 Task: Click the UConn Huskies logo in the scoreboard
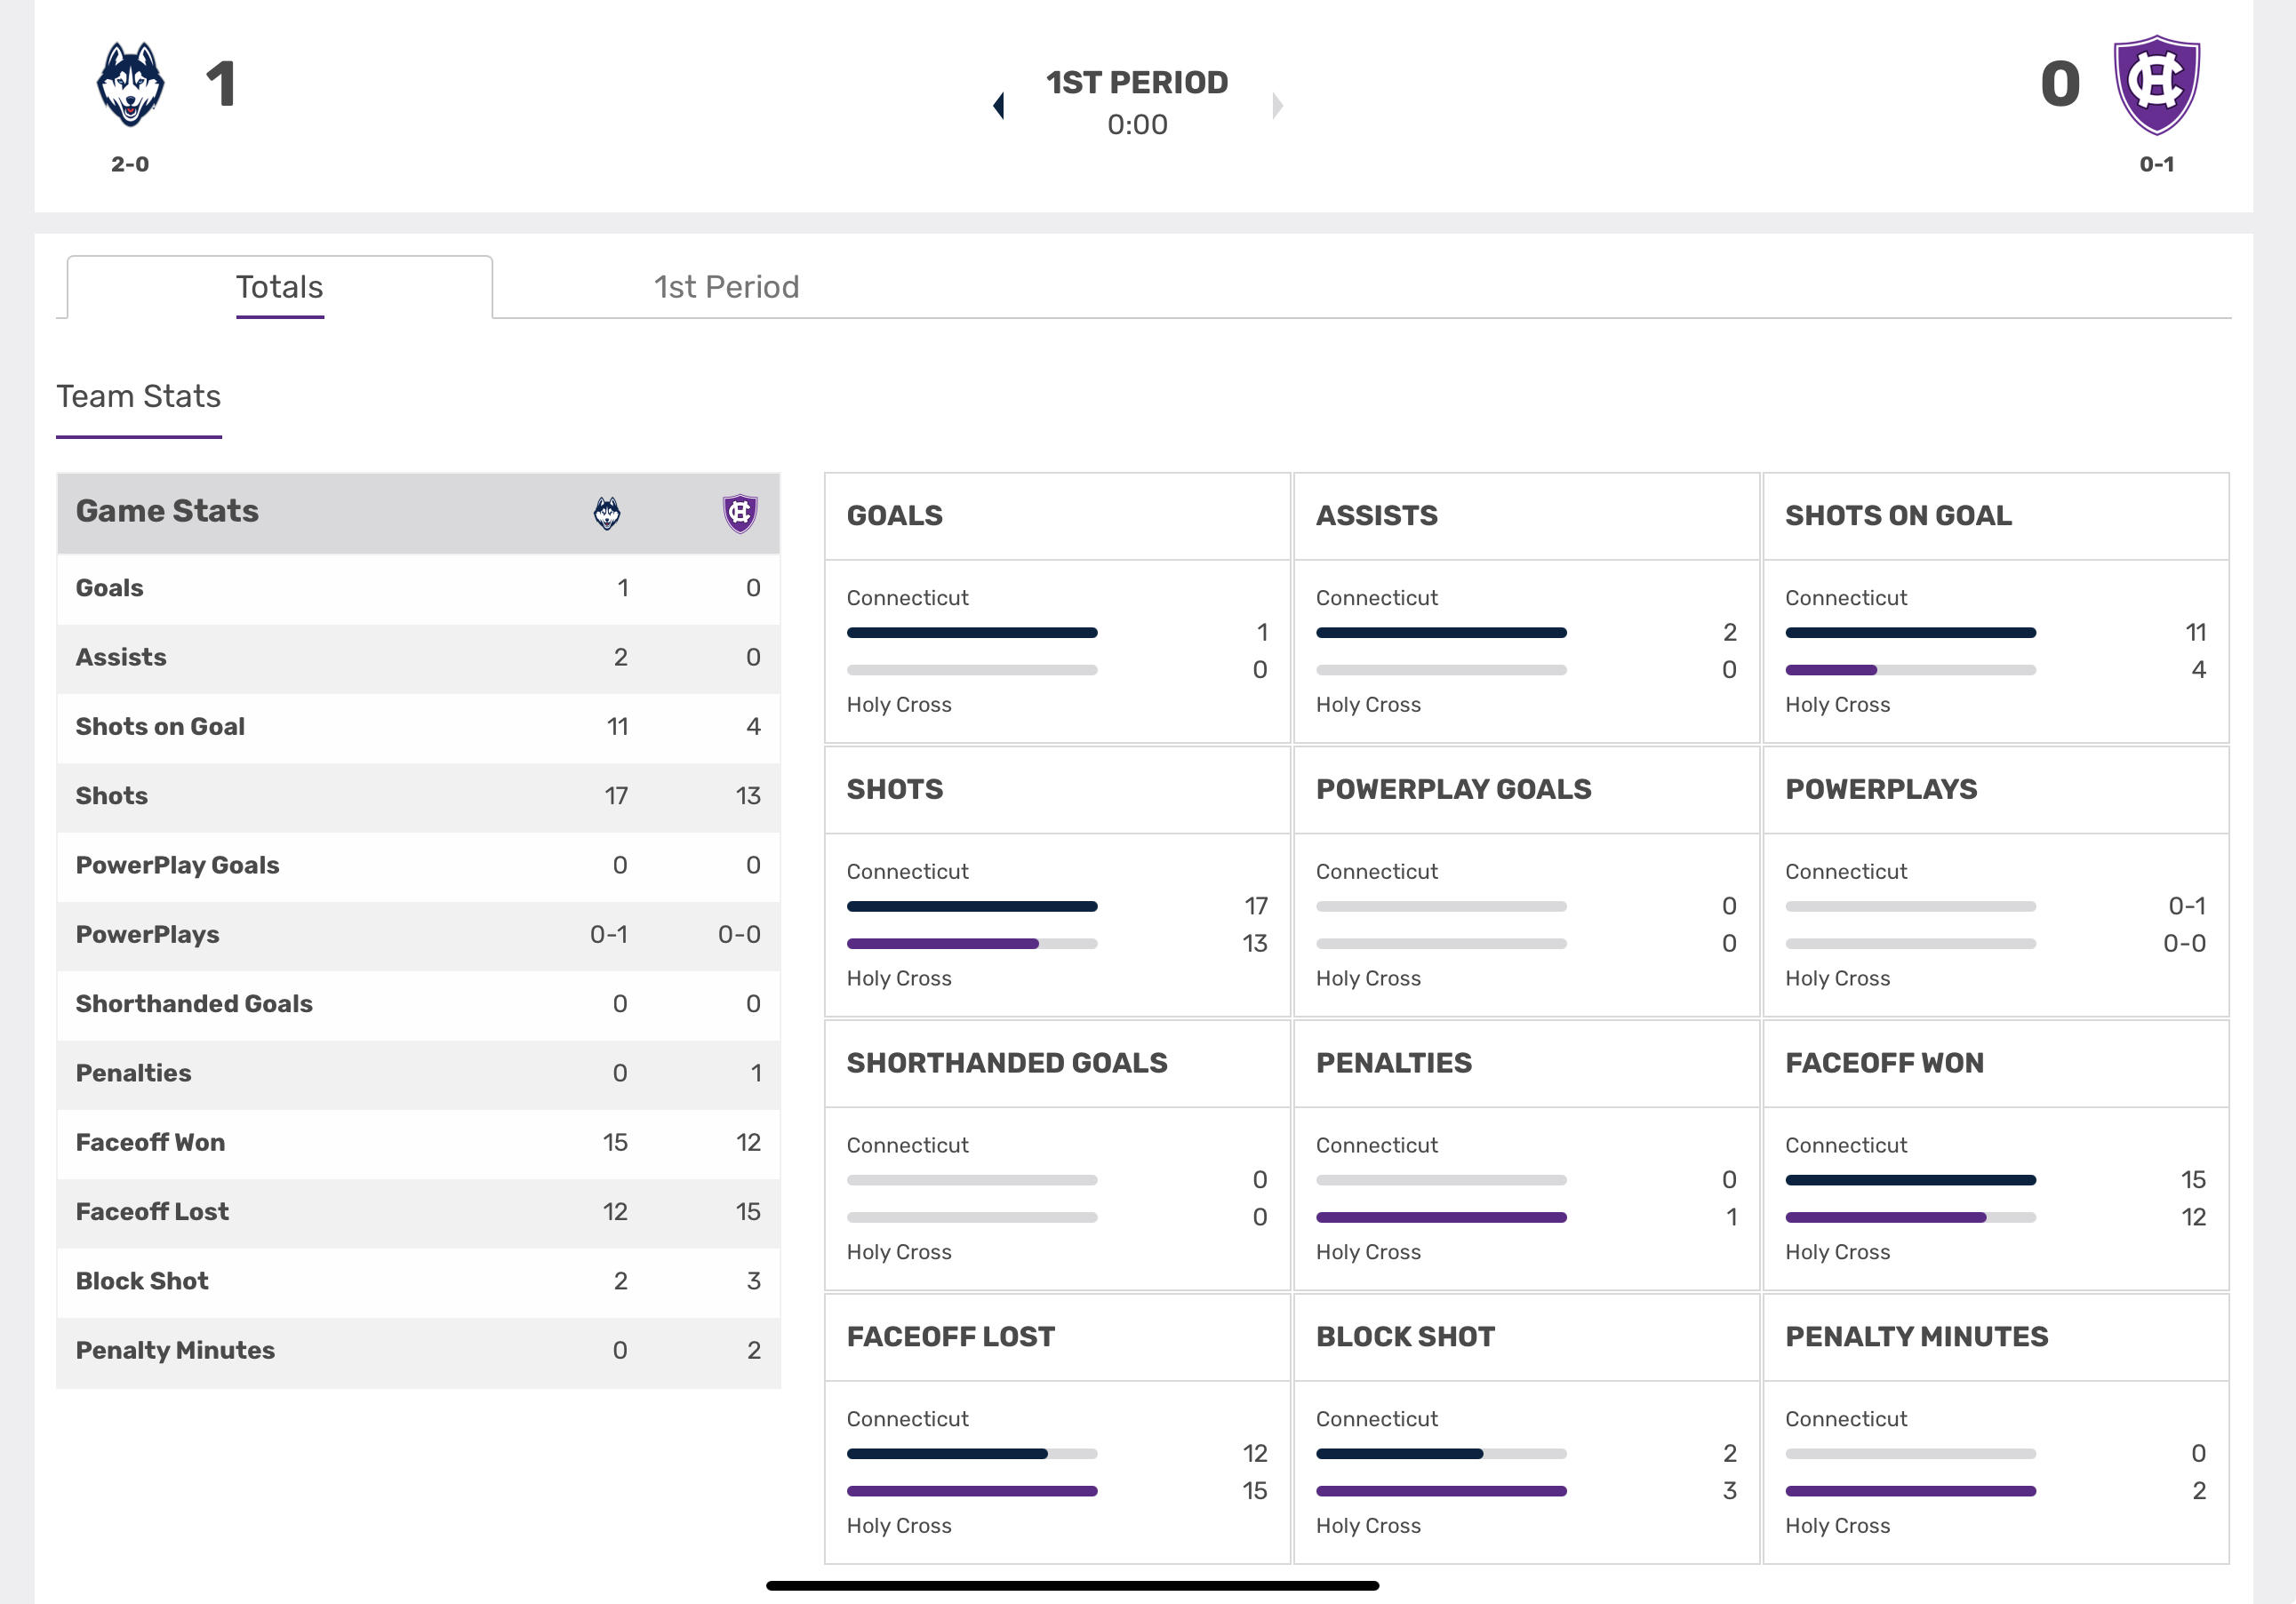pos(130,85)
